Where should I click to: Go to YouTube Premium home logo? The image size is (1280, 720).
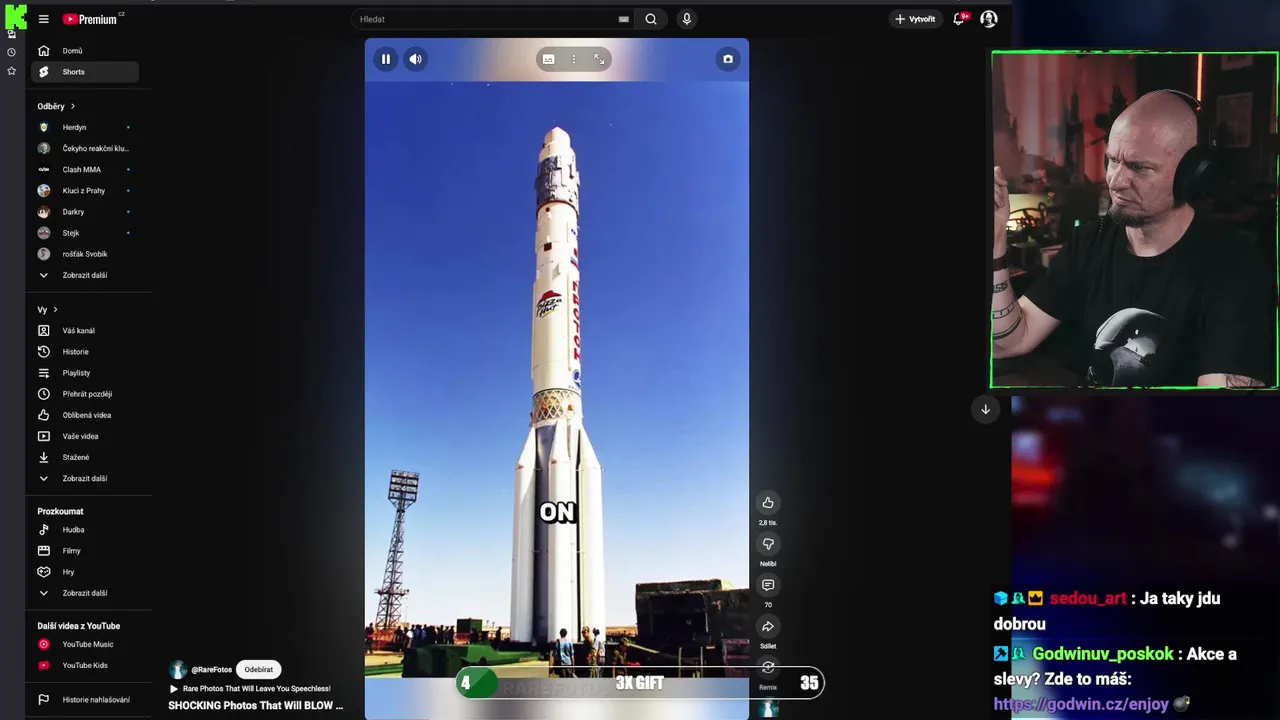click(x=90, y=19)
